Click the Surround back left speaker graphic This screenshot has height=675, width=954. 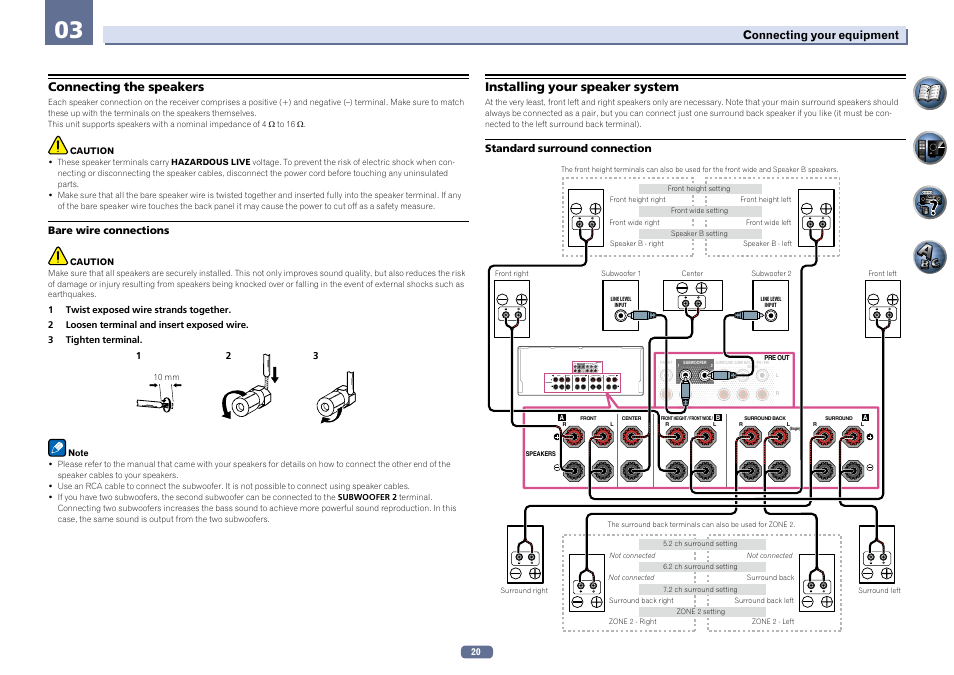tap(816, 582)
